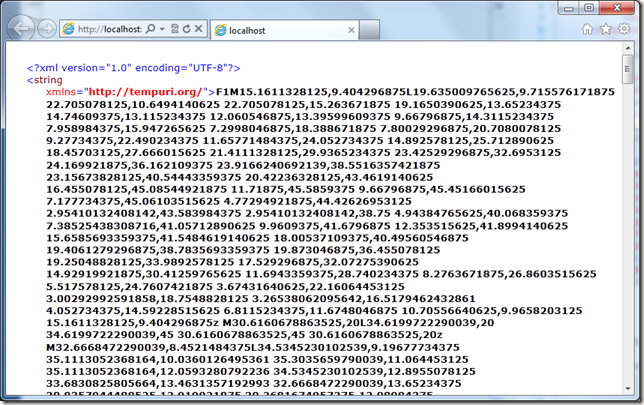
Task: Go to the Home page icon
Action: tap(587, 29)
